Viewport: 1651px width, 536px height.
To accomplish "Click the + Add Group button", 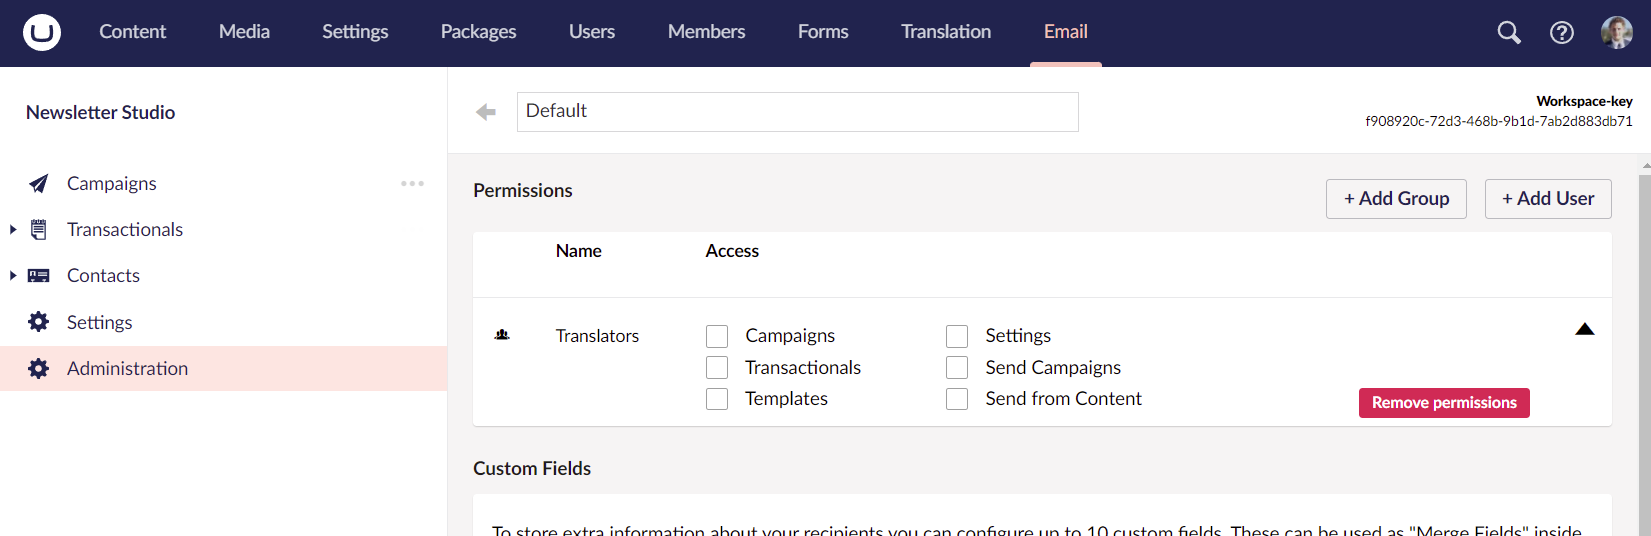I will coord(1396,199).
